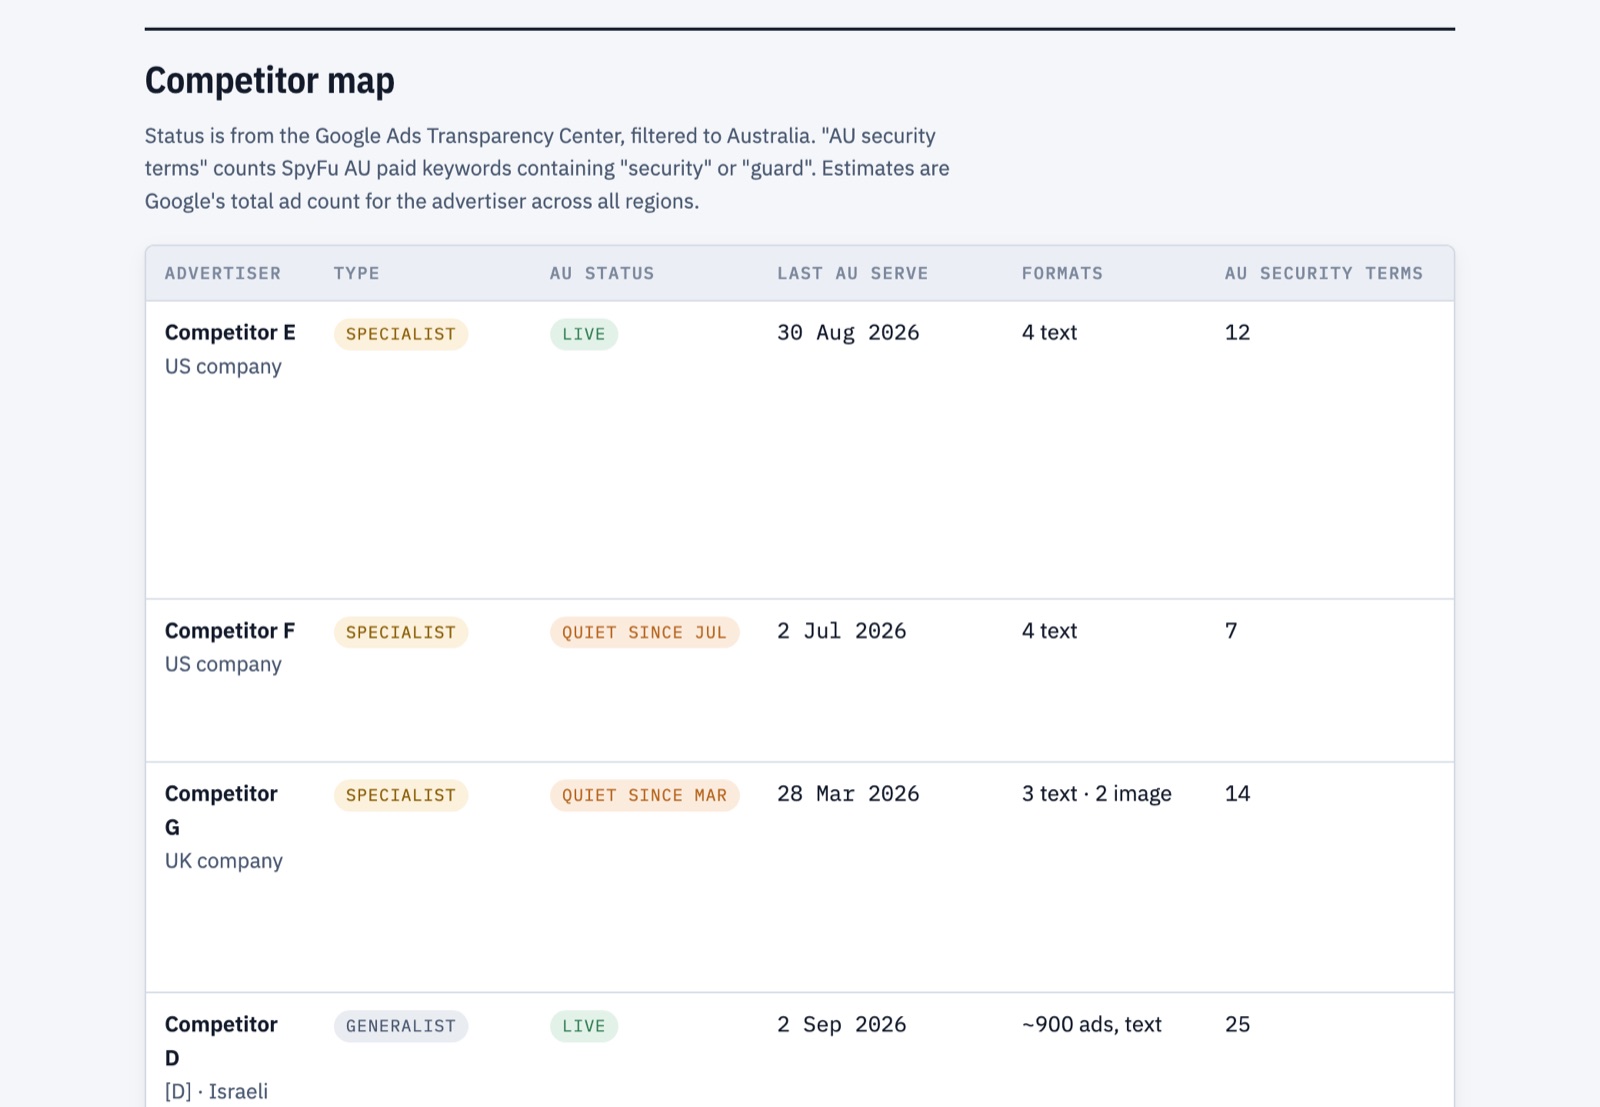The height and width of the screenshot is (1107, 1600).
Task: Click the QUIET SINCE MAR status badge
Action: tap(645, 795)
